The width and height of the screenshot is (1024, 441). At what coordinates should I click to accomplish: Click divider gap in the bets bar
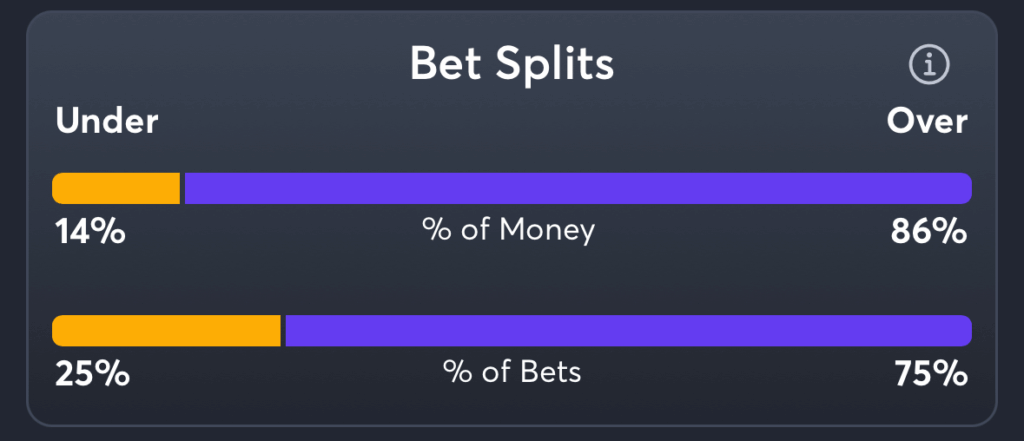click(x=283, y=331)
